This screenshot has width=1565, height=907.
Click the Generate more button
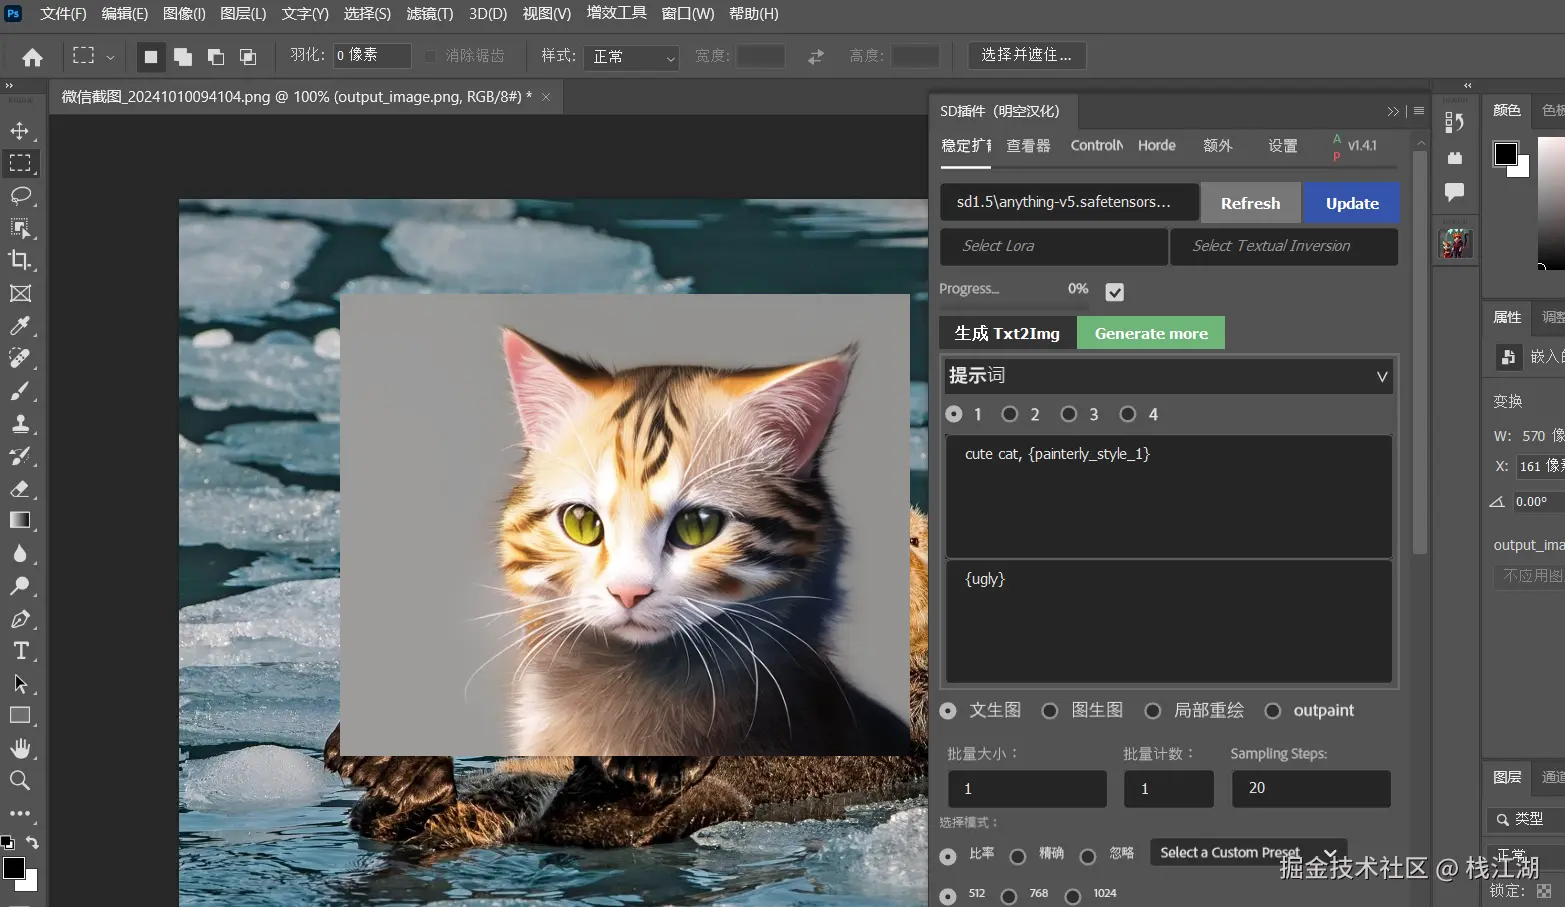[x=1150, y=333]
